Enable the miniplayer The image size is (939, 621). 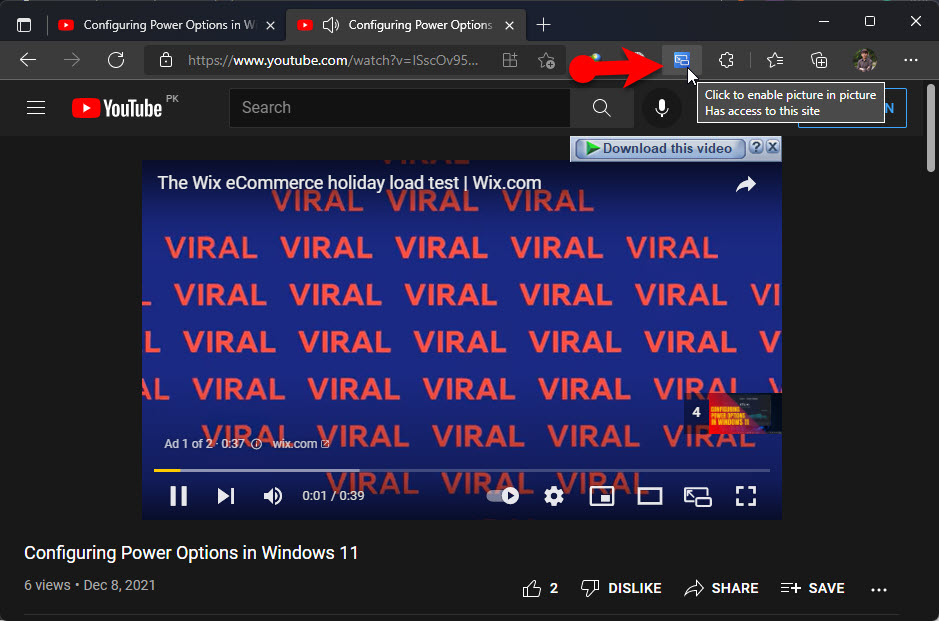click(x=602, y=496)
